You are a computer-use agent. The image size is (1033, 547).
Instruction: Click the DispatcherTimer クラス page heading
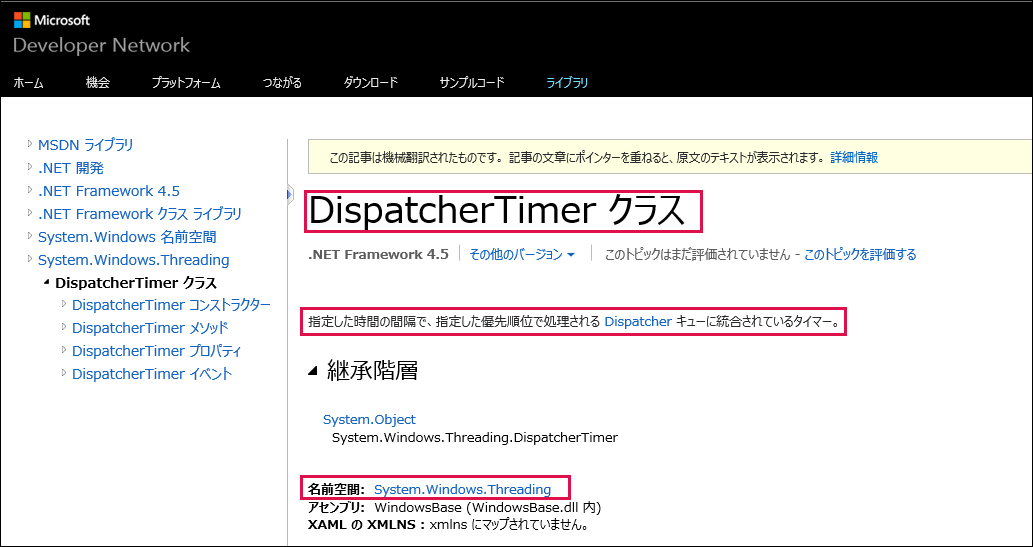pyautogui.click(x=498, y=212)
